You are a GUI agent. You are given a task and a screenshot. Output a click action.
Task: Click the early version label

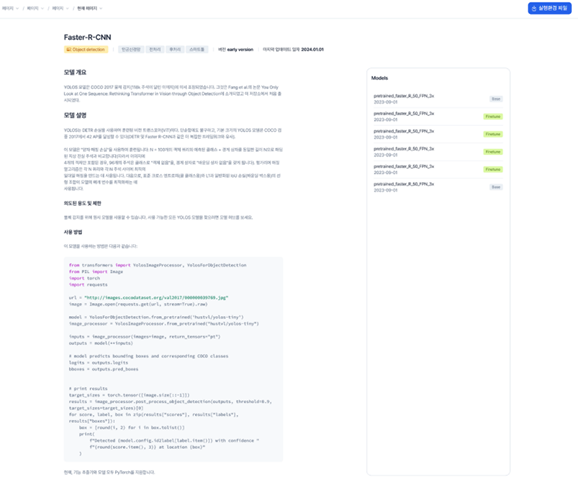pyautogui.click(x=240, y=49)
